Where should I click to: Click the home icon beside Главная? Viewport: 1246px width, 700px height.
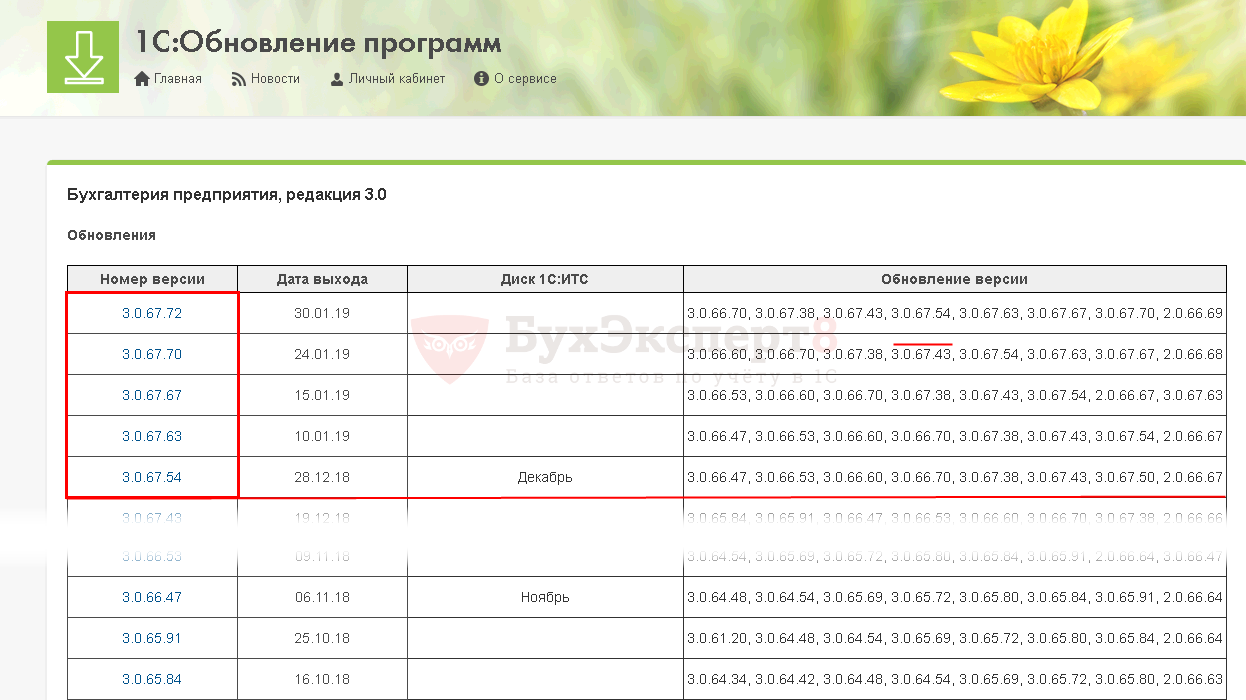(x=142, y=79)
